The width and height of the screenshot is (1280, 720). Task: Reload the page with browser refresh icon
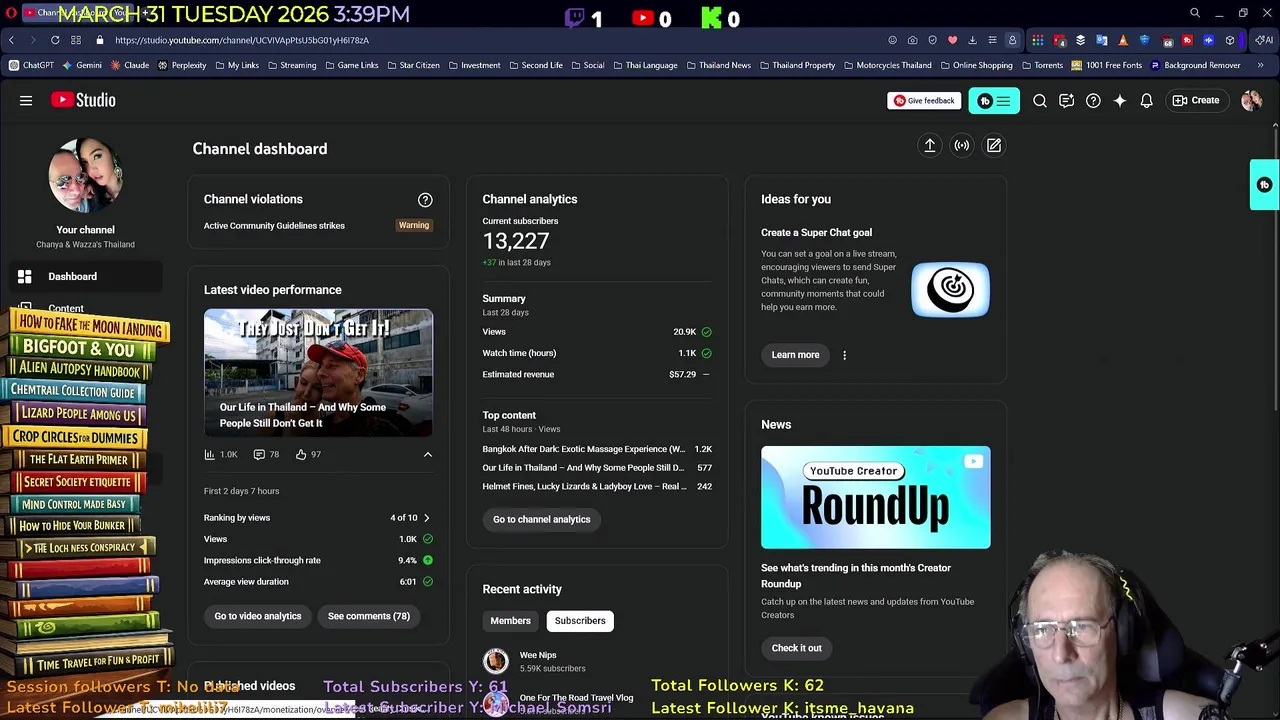coord(55,40)
